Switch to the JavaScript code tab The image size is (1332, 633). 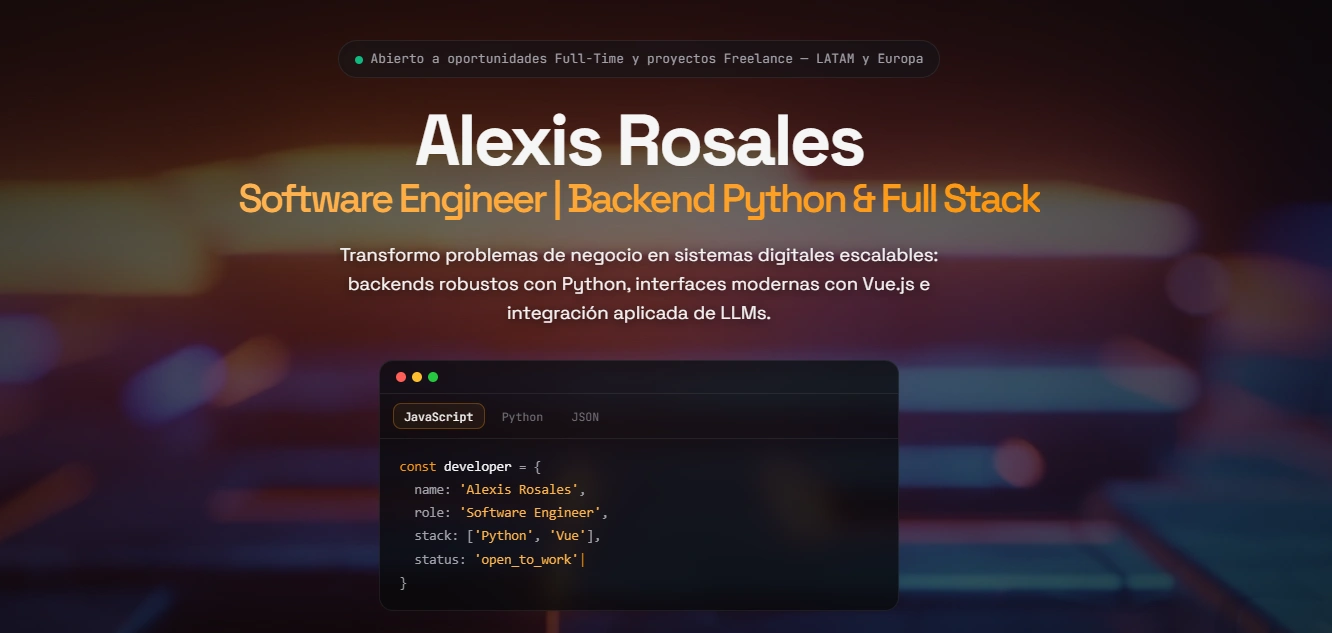point(439,416)
